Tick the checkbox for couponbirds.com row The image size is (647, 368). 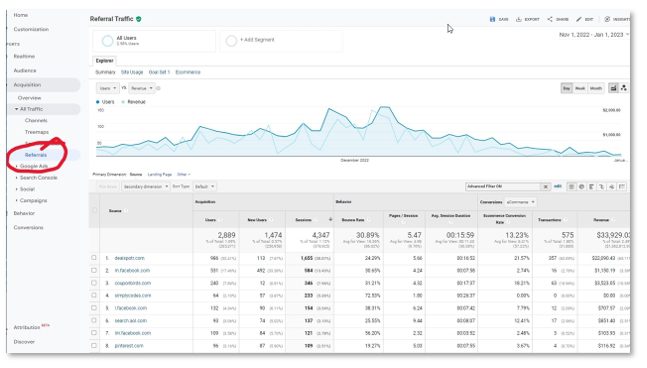tap(94, 283)
